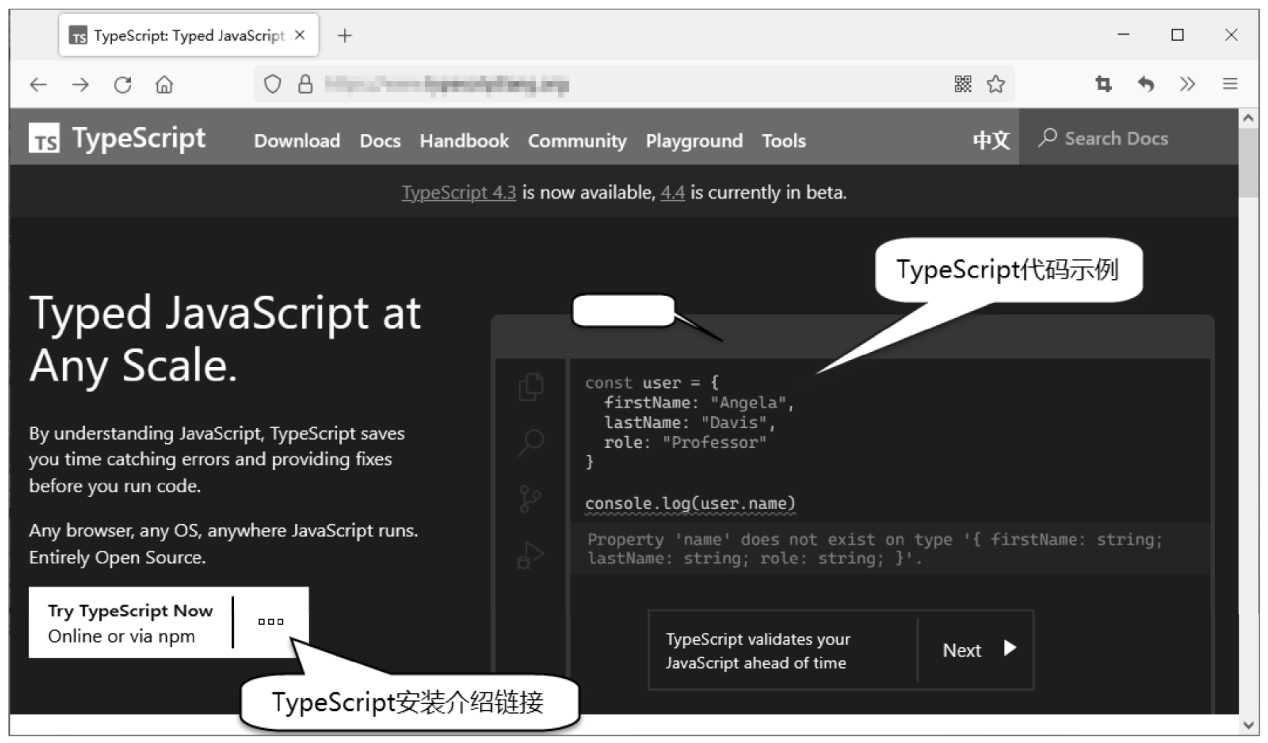Open the 4.4 beta link
Image resolution: width=1268 pixels, height=743 pixels.
pos(672,192)
